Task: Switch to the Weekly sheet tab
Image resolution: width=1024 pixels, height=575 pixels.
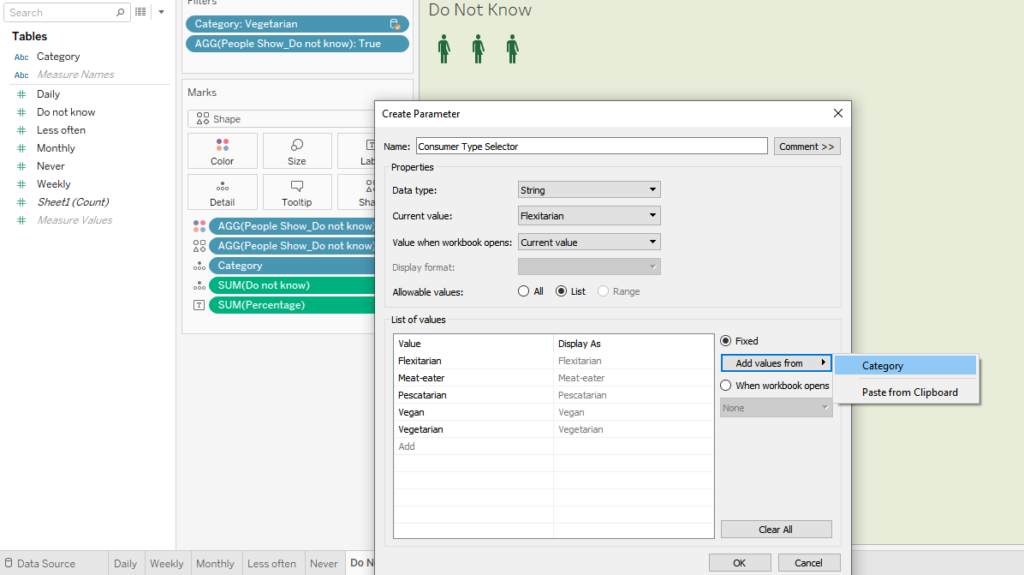Action: pyautogui.click(x=167, y=563)
